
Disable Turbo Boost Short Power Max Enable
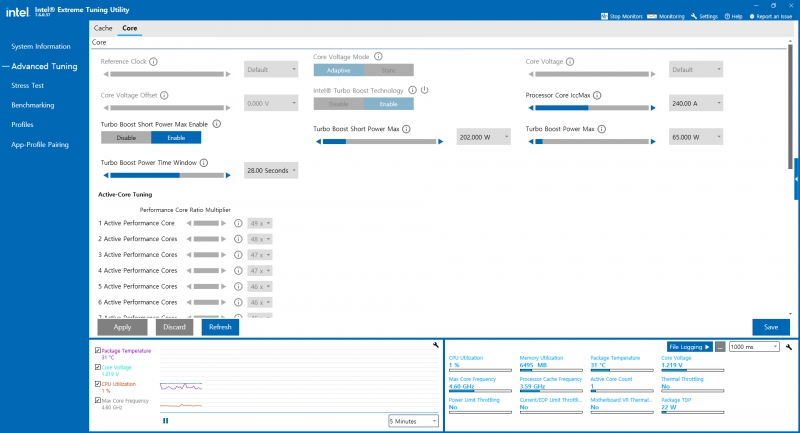[125, 138]
